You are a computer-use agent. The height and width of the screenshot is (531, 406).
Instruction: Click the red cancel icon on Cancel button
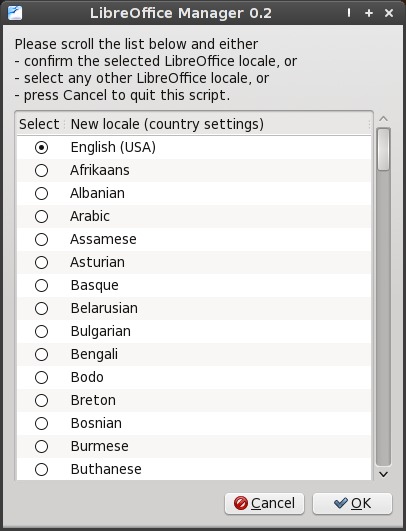241,503
